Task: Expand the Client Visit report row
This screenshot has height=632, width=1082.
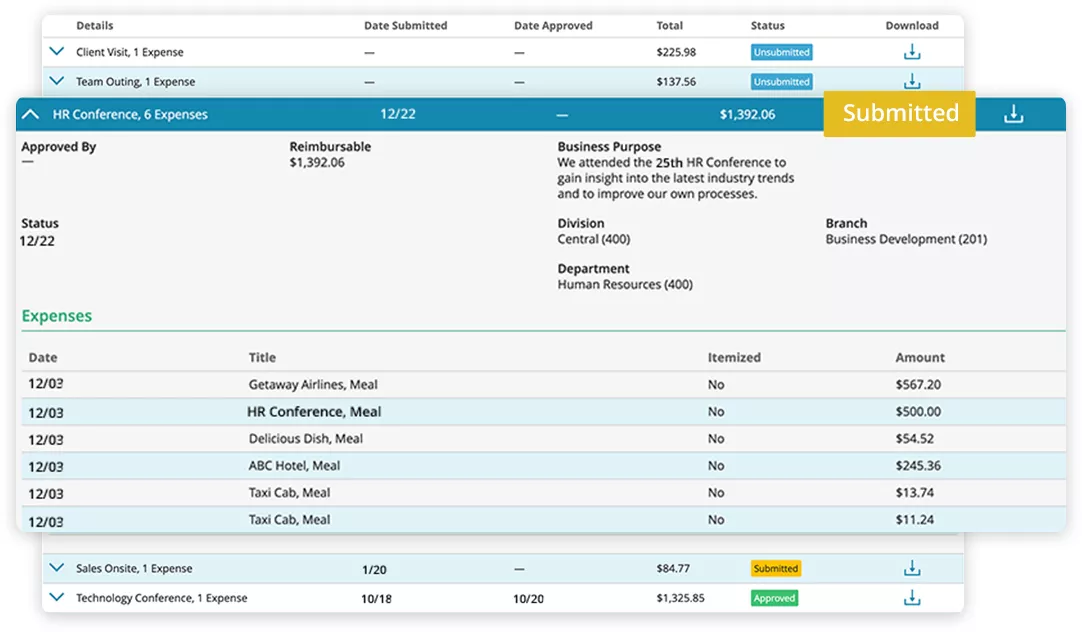Action: pos(57,52)
